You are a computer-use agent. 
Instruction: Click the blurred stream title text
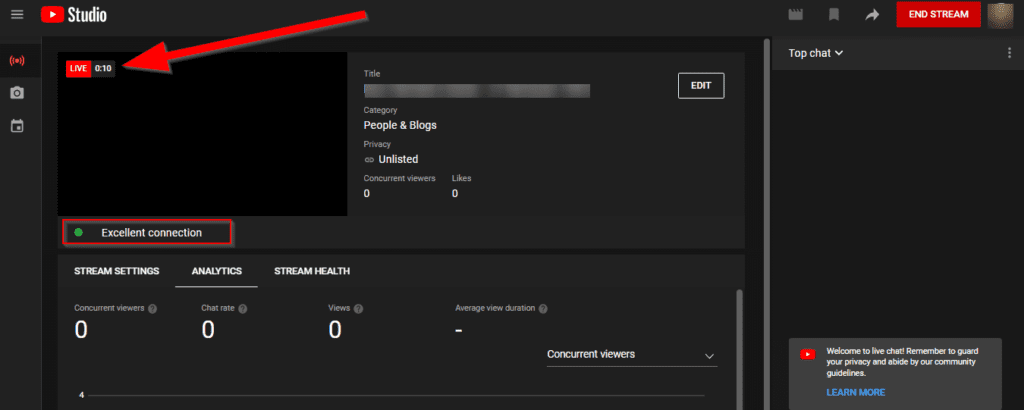(x=477, y=91)
